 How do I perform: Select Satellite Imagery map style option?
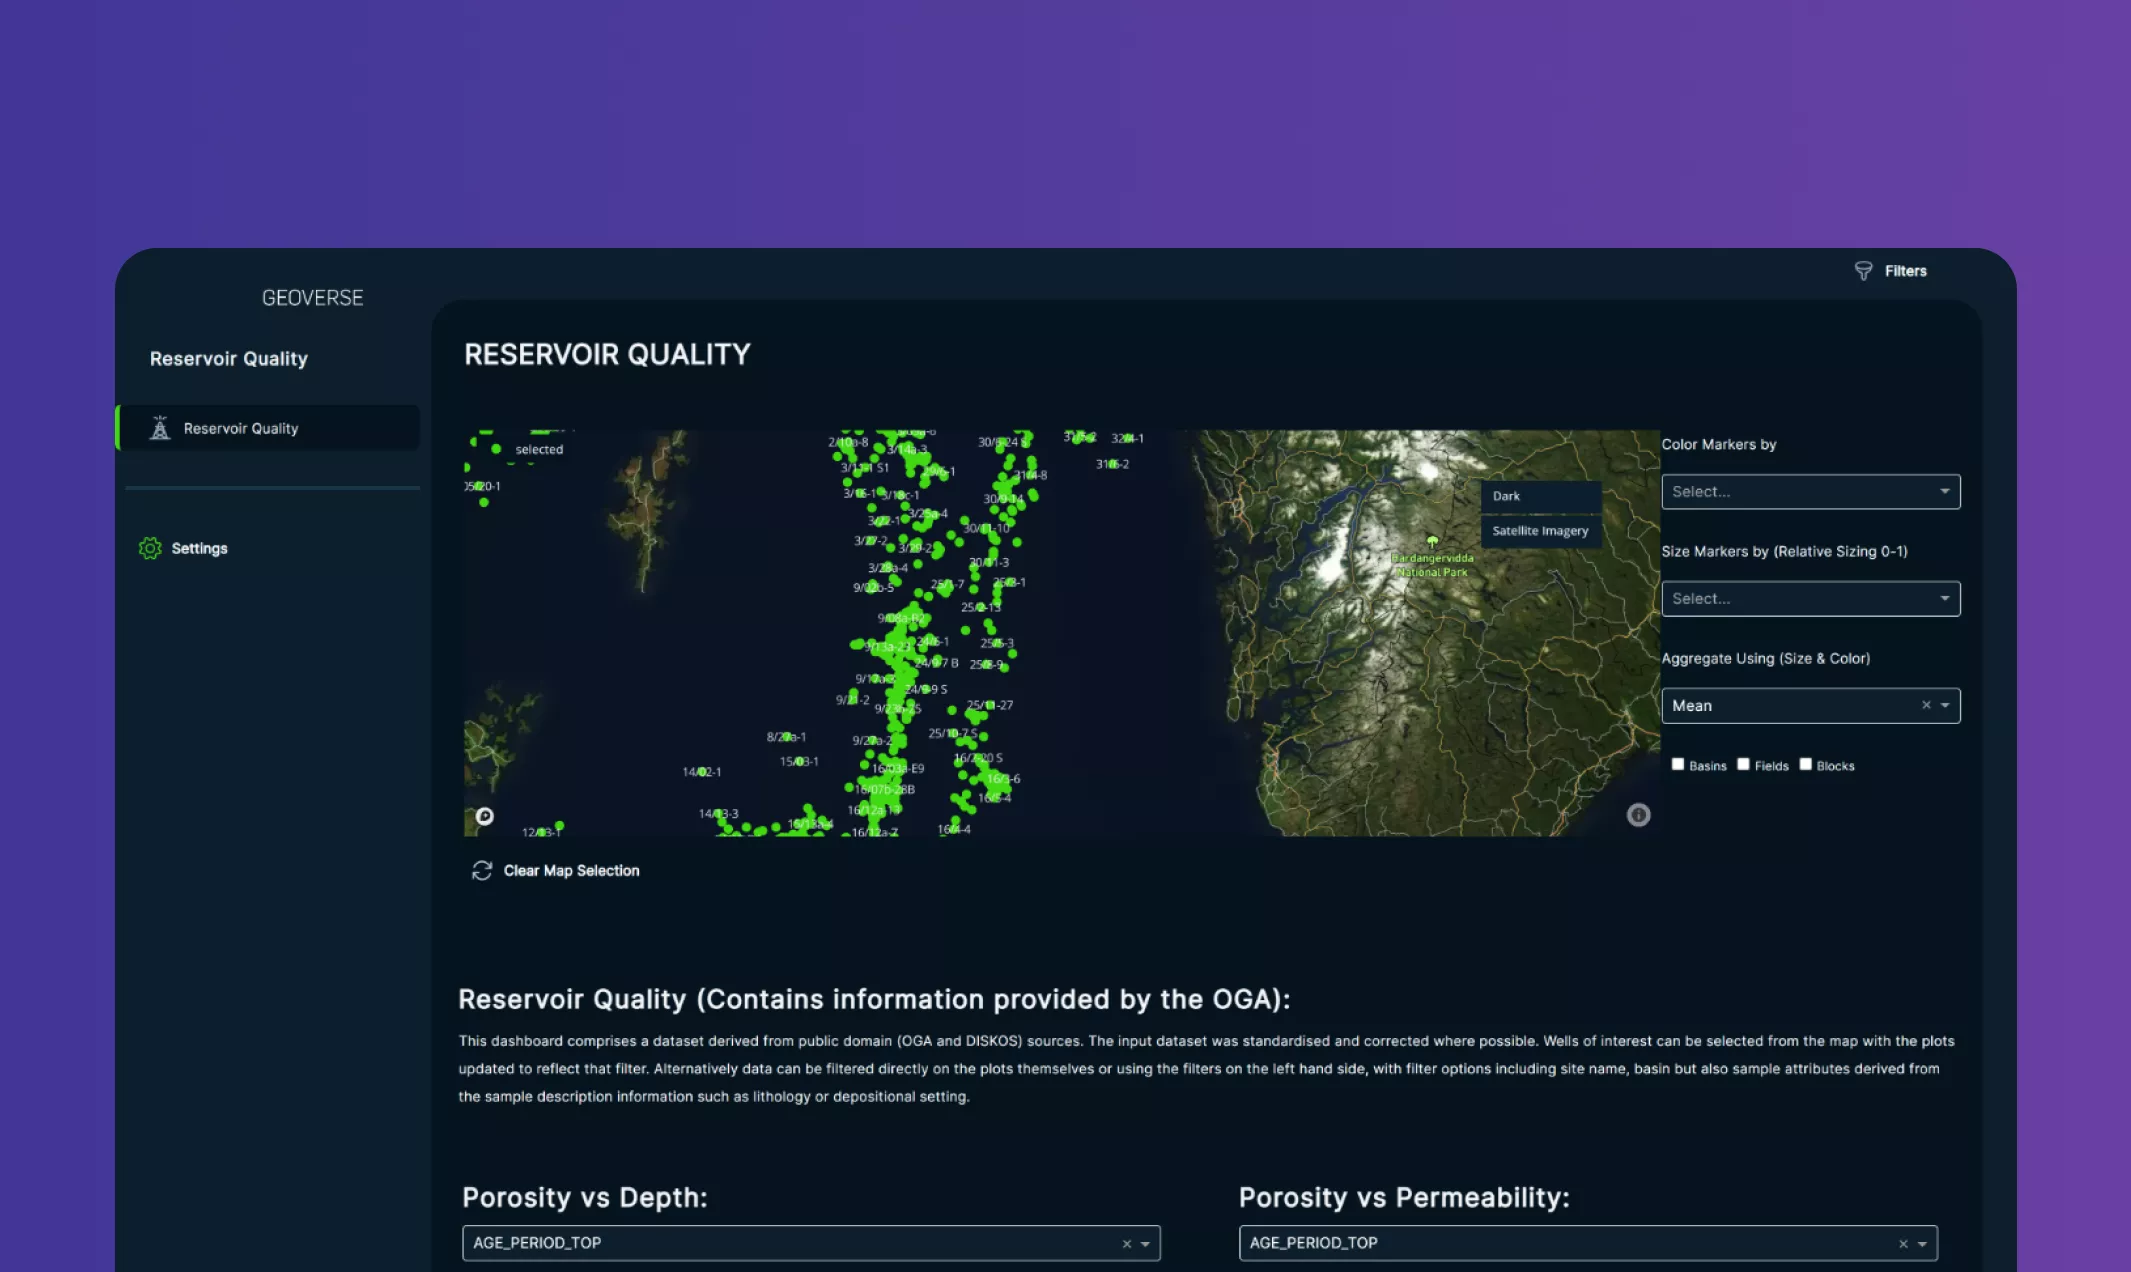[x=1540, y=531]
